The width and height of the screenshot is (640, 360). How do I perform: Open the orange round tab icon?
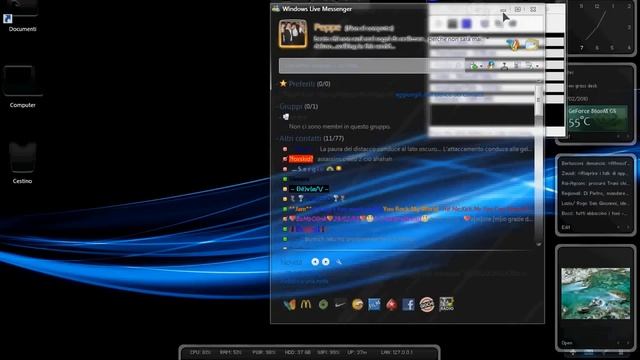coord(357,304)
